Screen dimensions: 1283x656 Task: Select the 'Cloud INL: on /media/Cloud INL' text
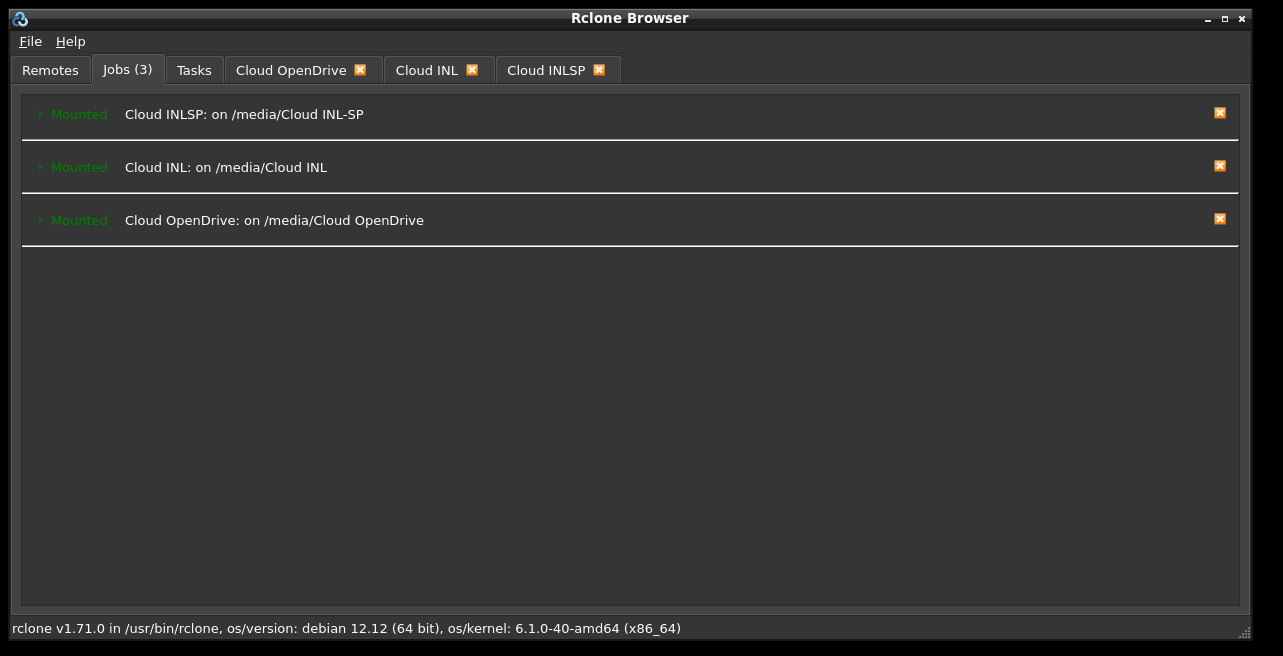(226, 167)
